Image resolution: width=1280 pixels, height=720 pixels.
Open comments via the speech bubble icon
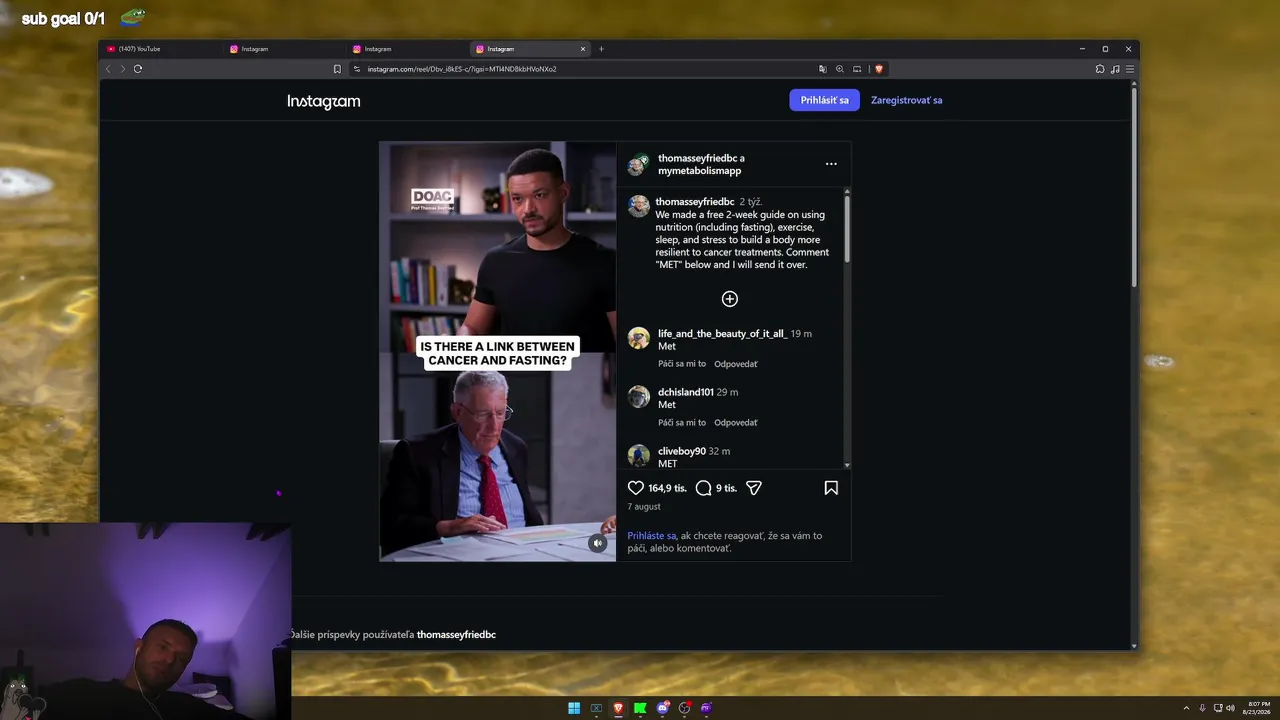click(704, 488)
